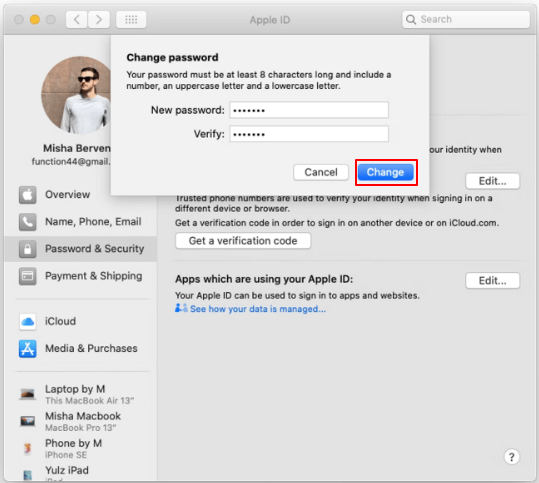The height and width of the screenshot is (483, 539).
Task: Click Get a verification code button
Action: point(243,241)
